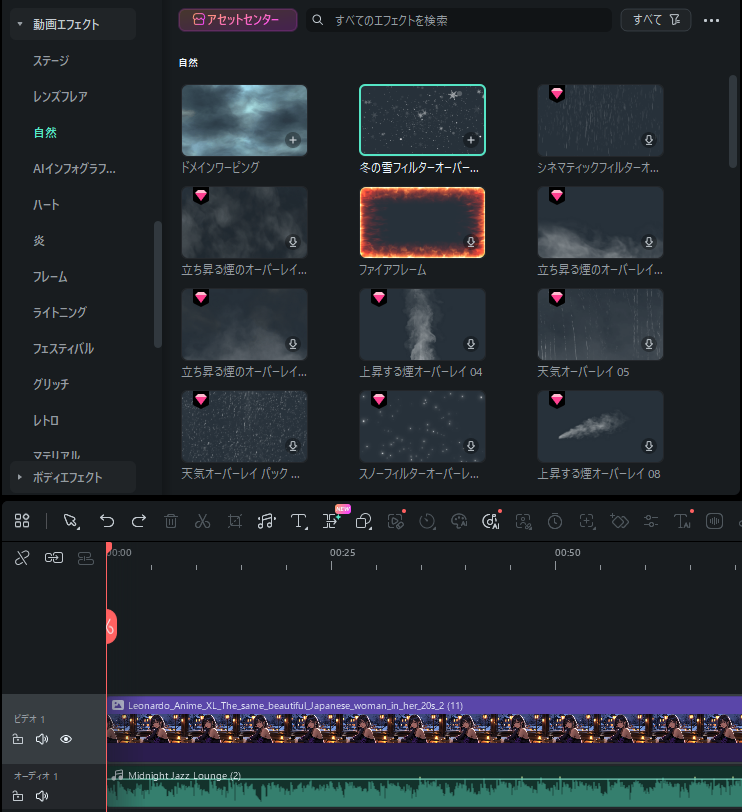Select the AIインフォグラフ category
This screenshot has height=812, width=742.
click(75, 168)
